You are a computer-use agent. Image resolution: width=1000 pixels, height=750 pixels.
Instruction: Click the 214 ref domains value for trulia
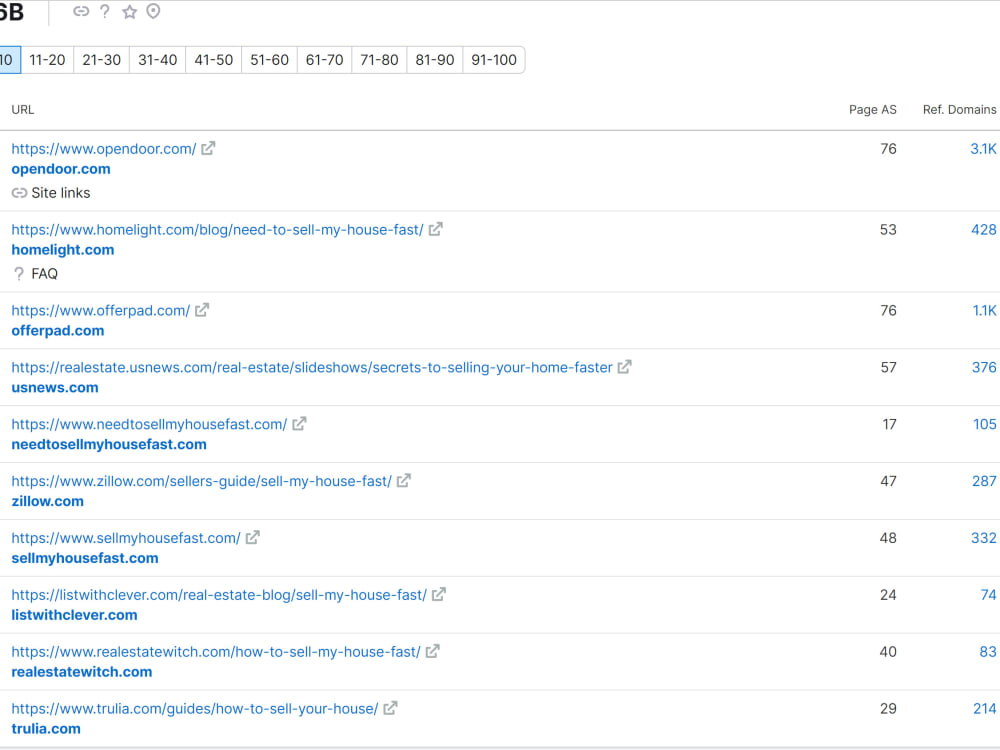point(985,709)
